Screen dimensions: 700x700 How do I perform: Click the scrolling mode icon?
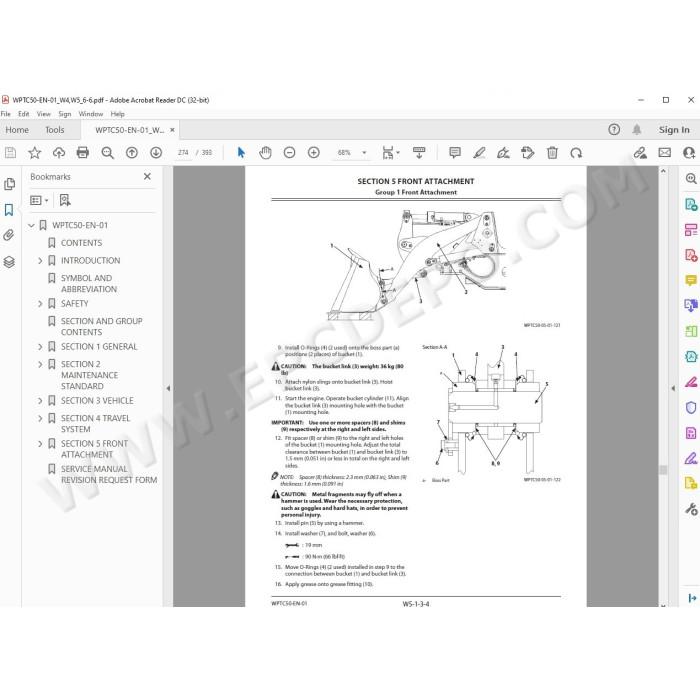pyautogui.click(x=419, y=153)
